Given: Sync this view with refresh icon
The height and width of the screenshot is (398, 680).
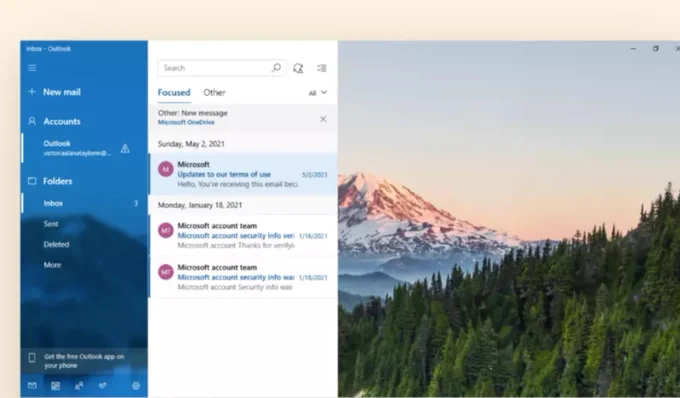Looking at the screenshot, I should 298,68.
